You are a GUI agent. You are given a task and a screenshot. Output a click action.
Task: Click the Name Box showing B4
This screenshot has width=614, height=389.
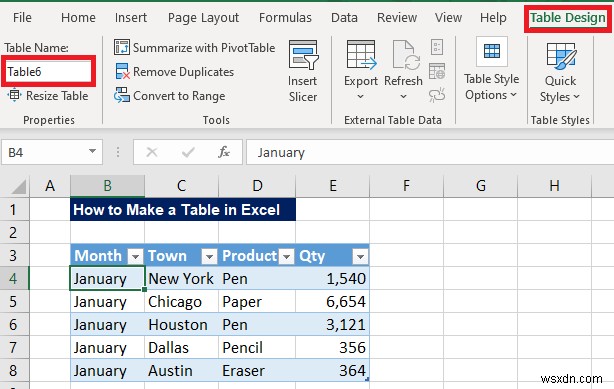[52, 152]
